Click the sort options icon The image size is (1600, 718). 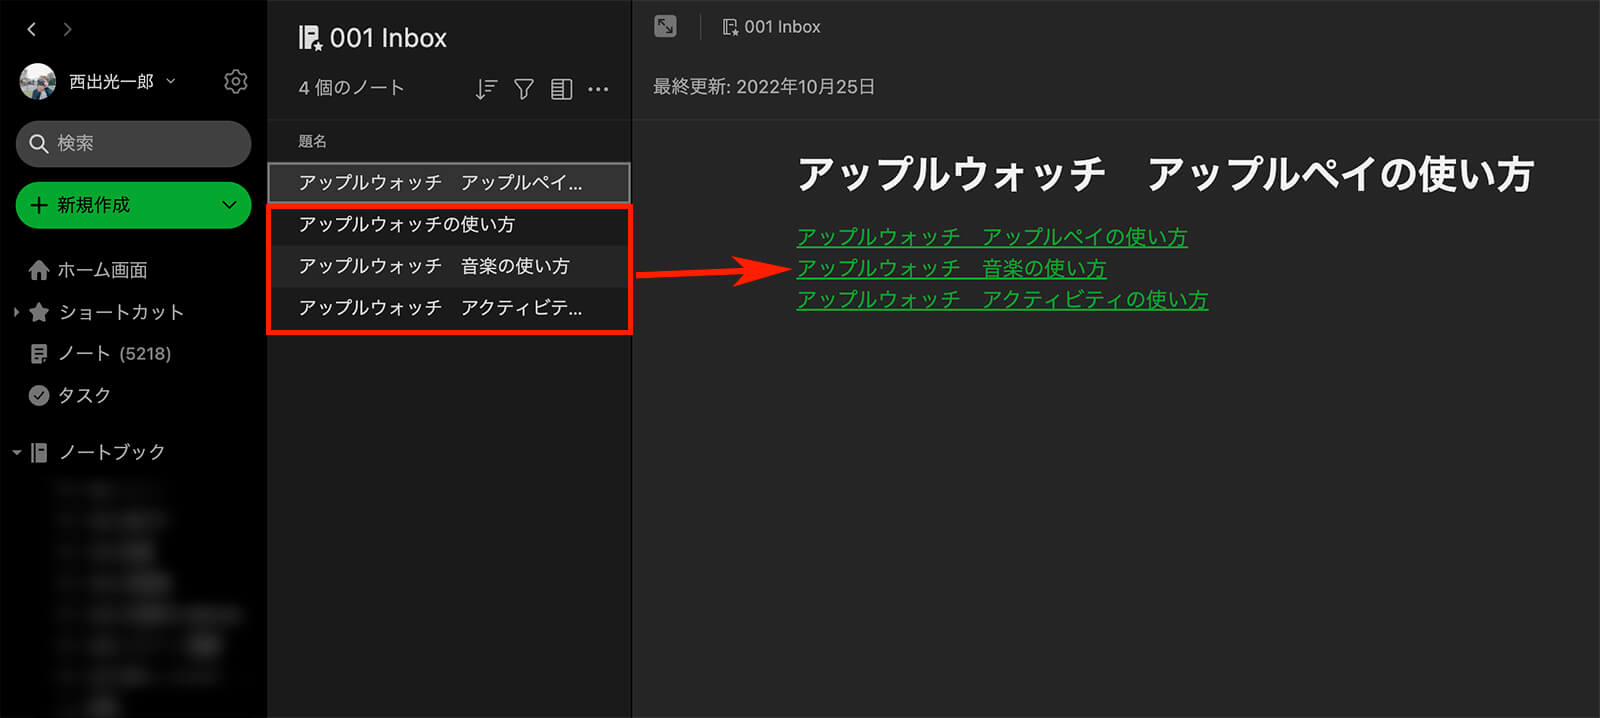(x=486, y=89)
